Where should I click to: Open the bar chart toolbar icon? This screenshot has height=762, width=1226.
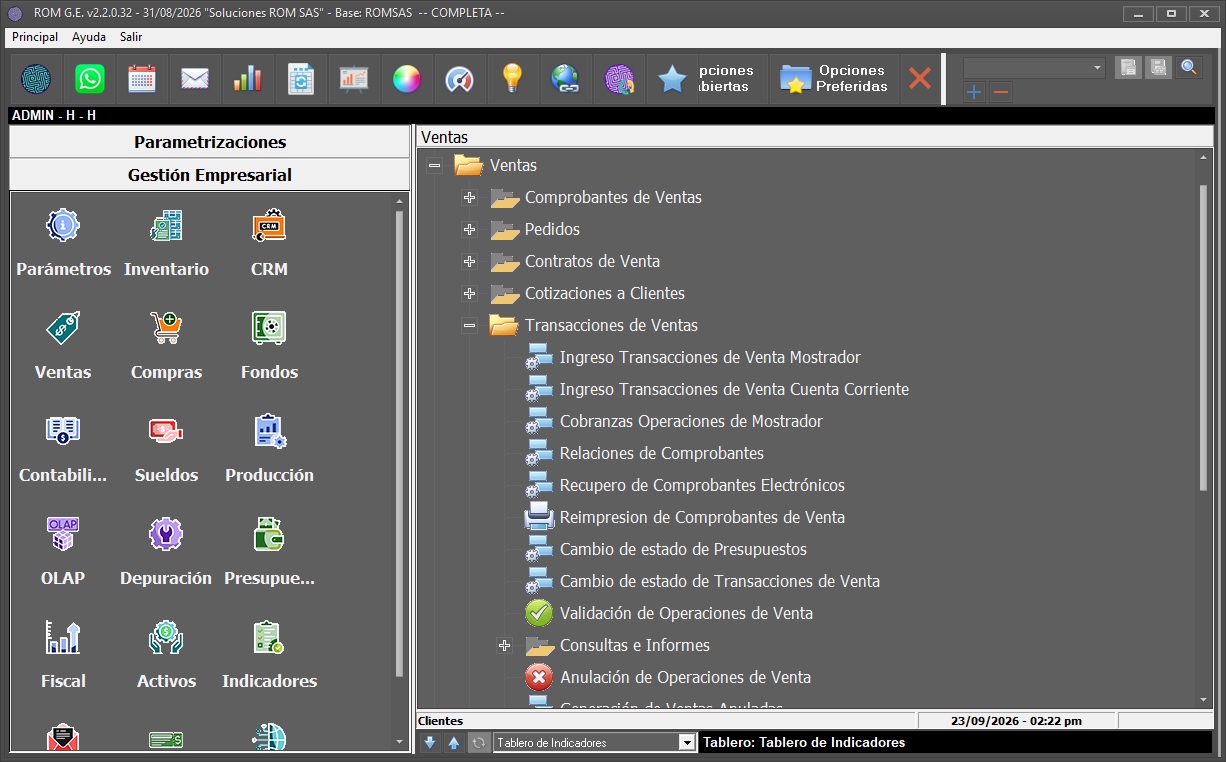pos(248,79)
